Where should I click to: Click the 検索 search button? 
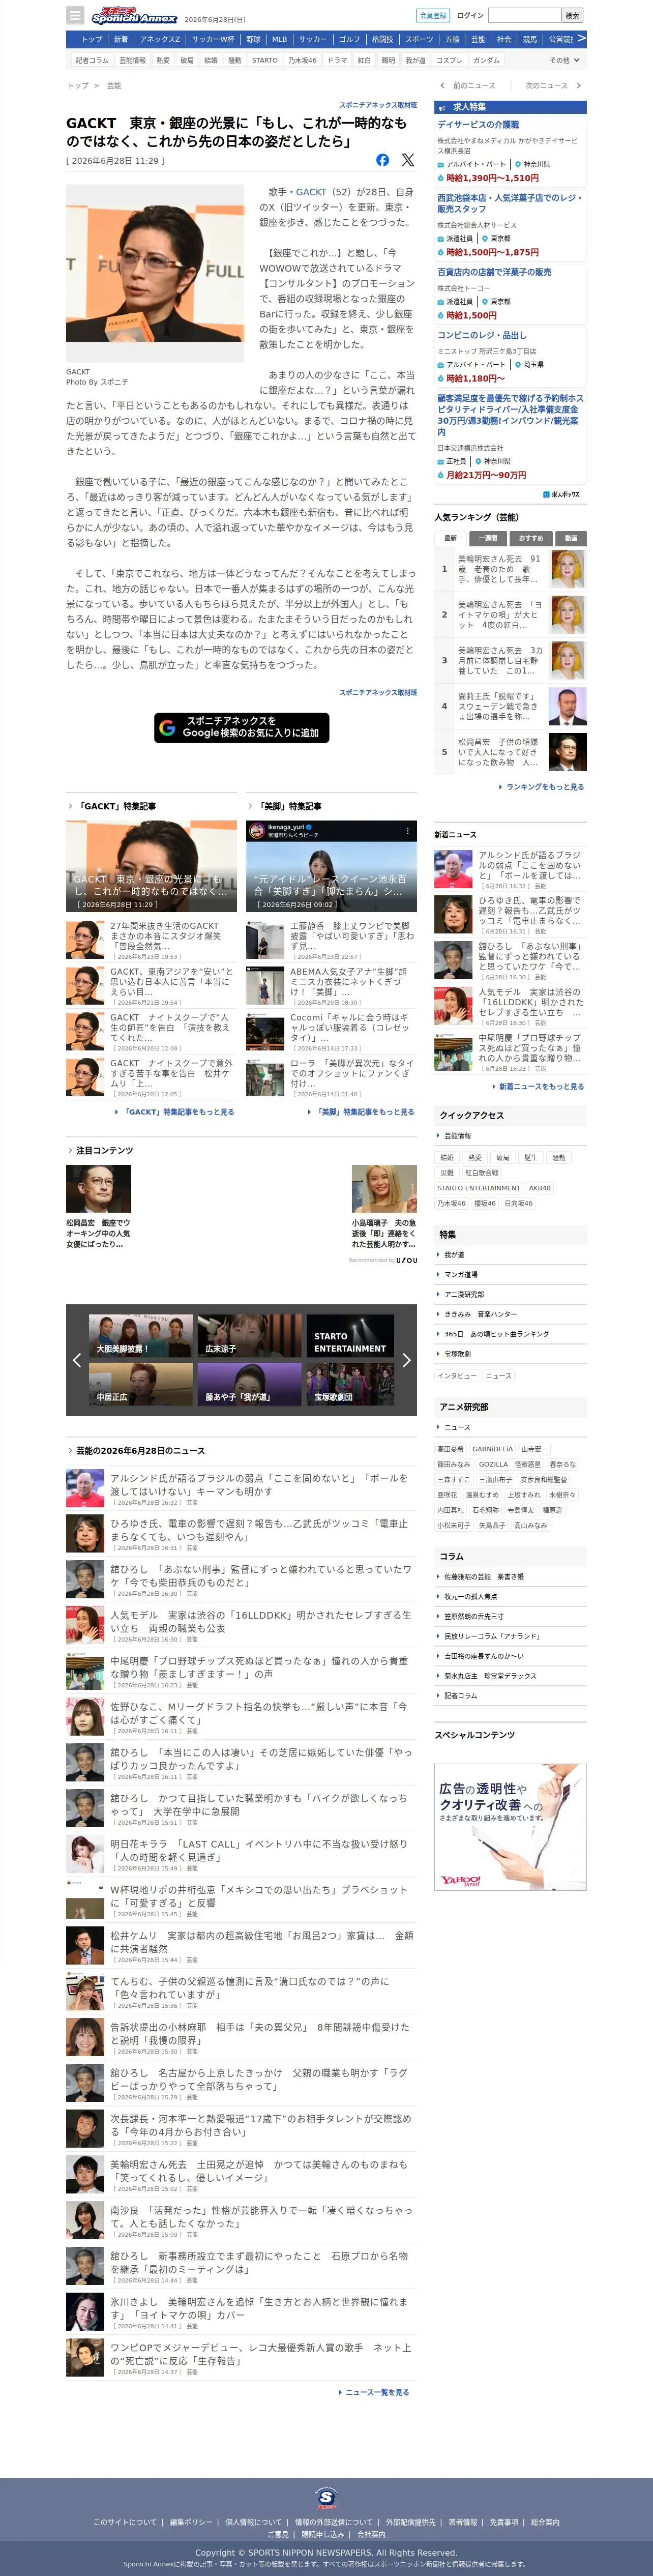[572, 15]
